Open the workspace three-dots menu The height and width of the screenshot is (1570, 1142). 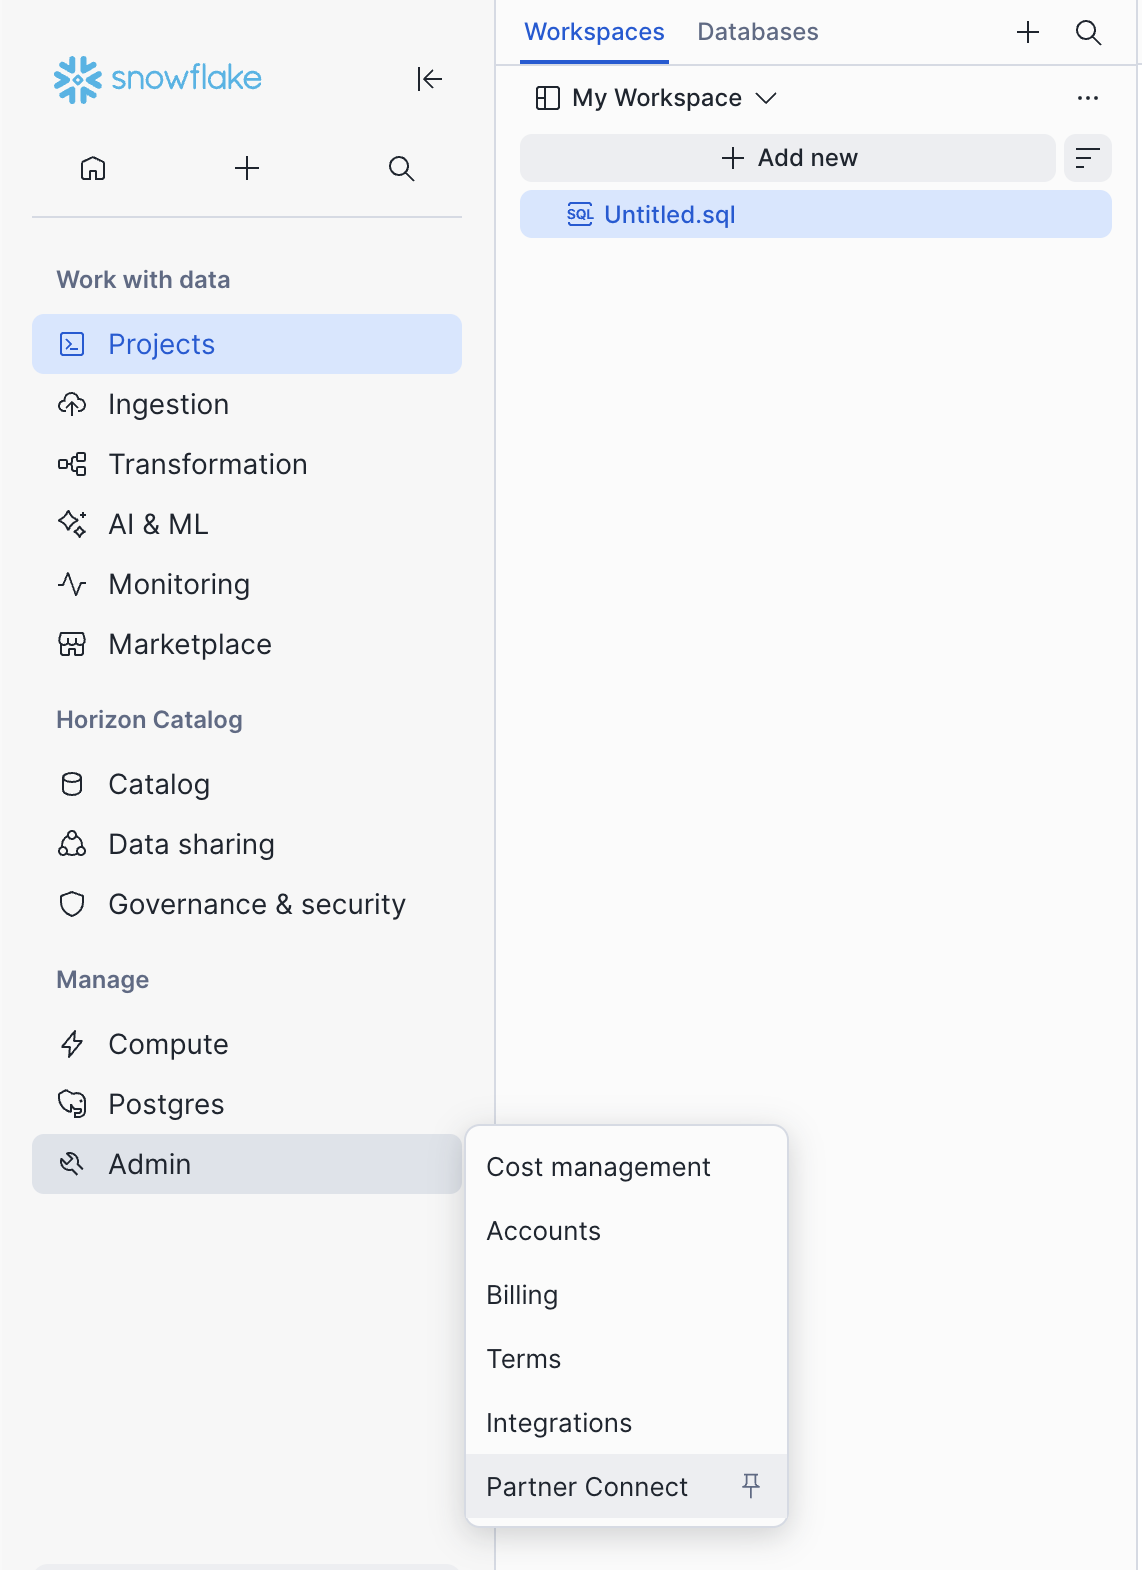pyautogui.click(x=1088, y=98)
